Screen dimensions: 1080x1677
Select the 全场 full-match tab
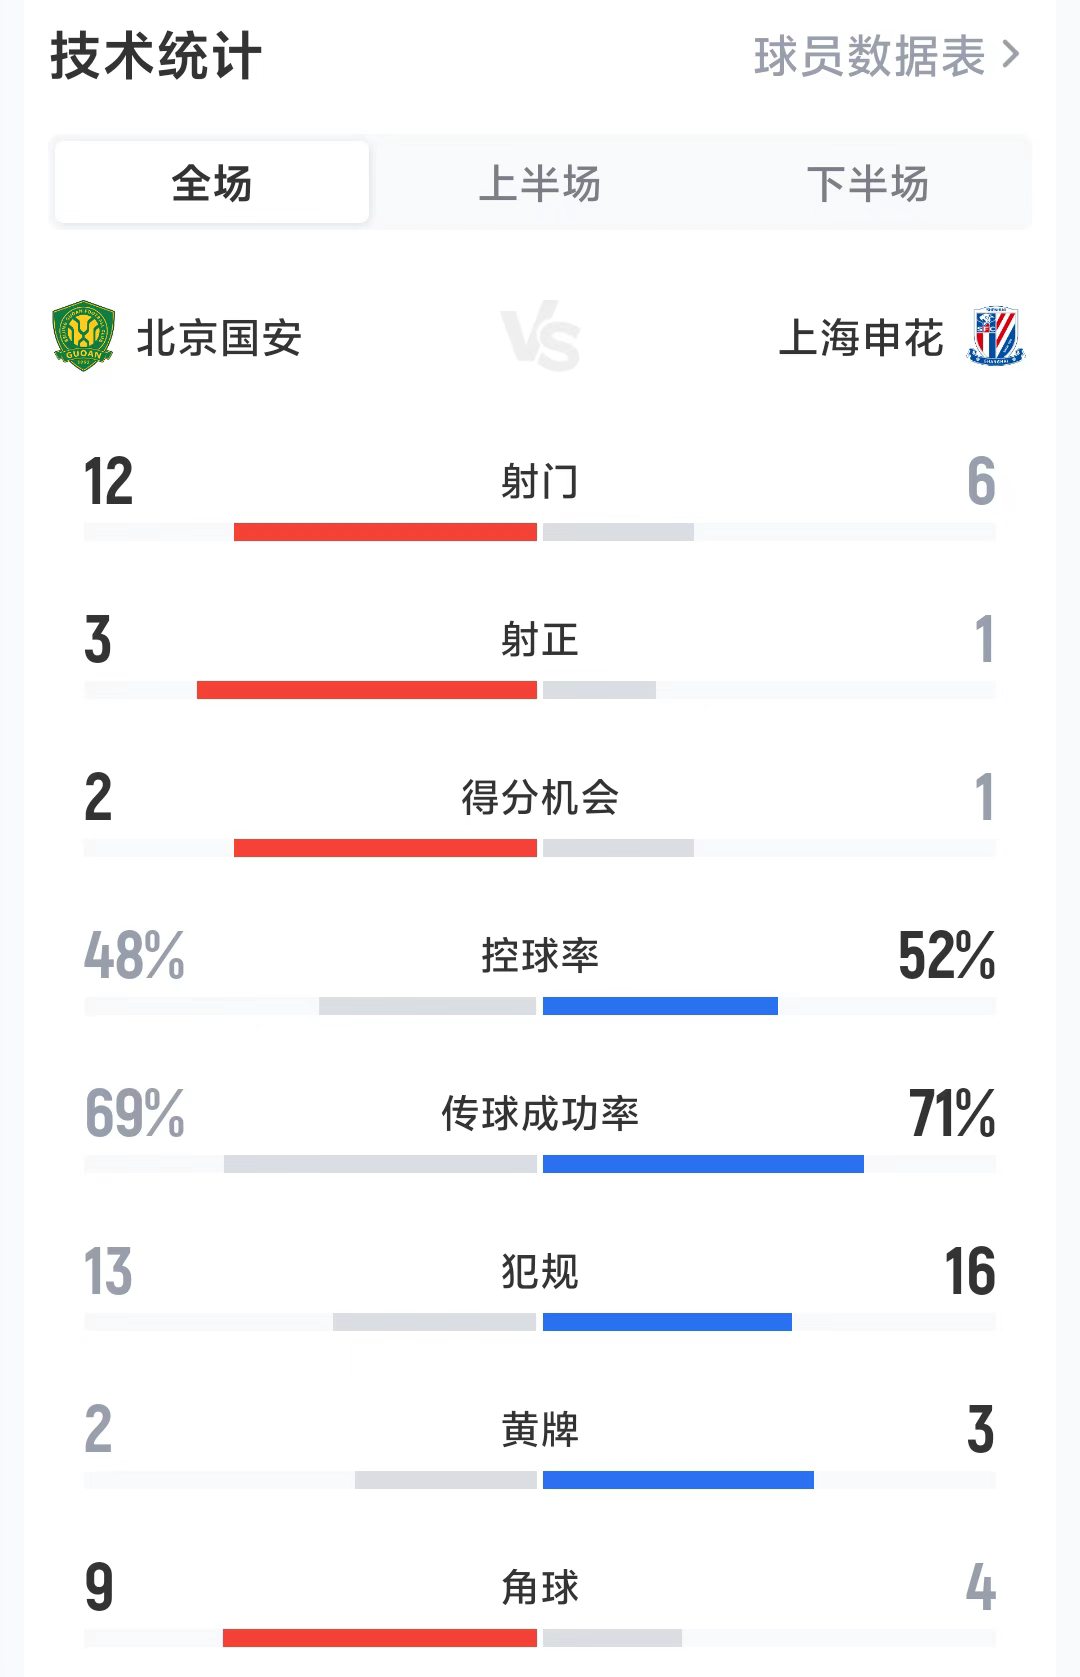coord(212,183)
